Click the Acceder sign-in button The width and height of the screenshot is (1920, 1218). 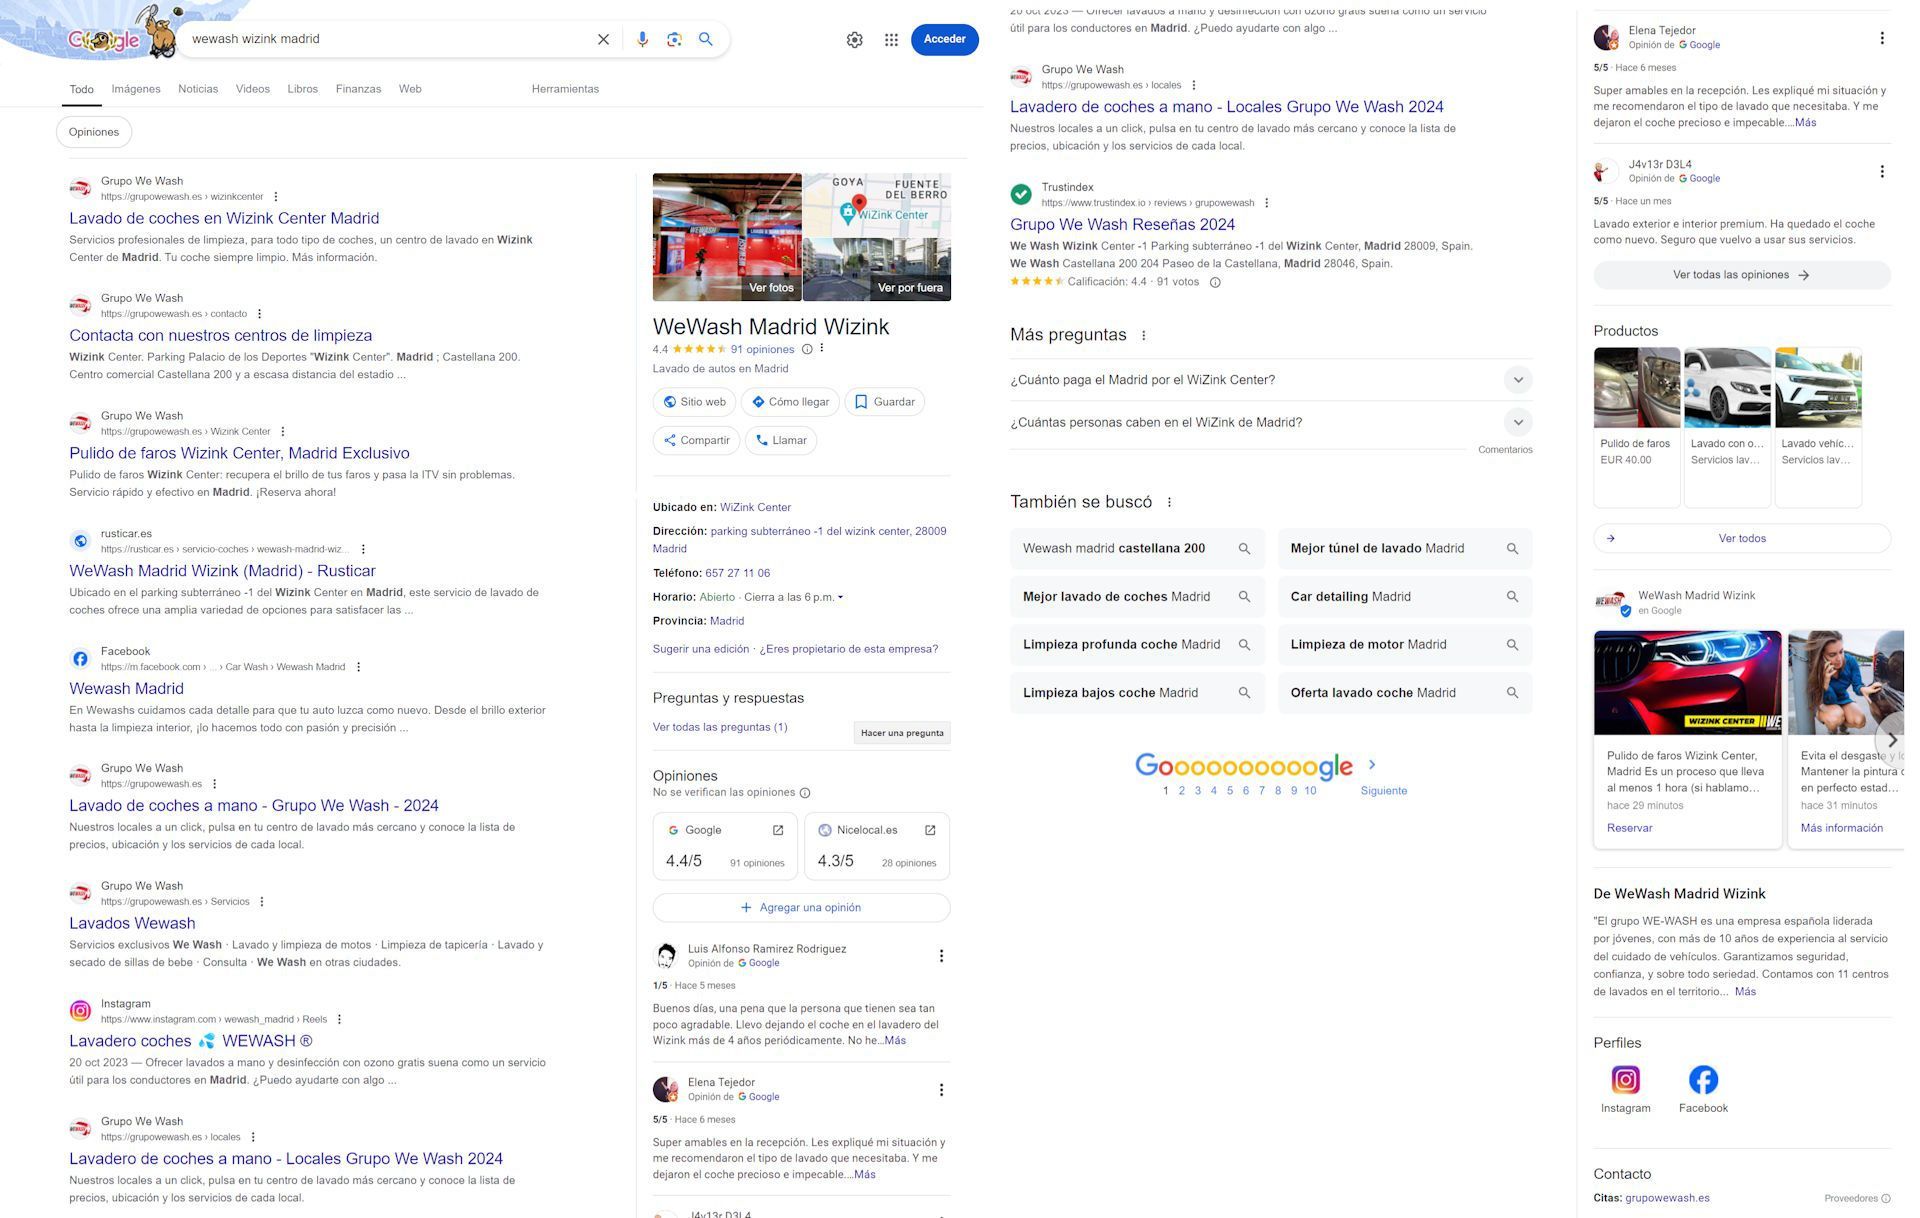pos(944,39)
